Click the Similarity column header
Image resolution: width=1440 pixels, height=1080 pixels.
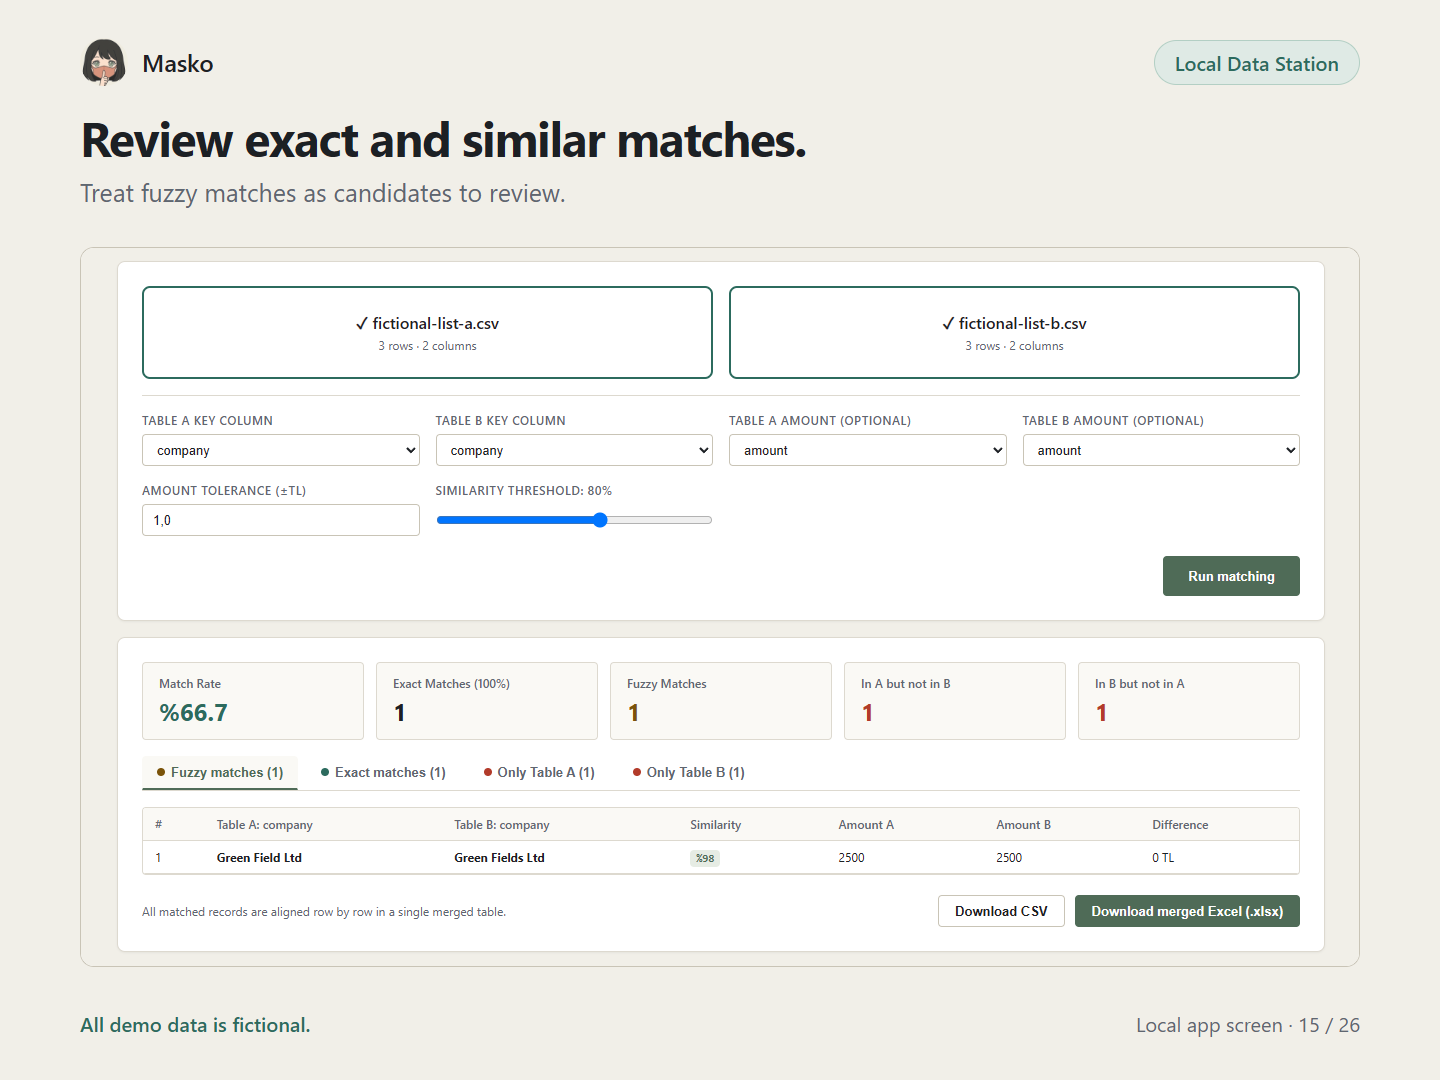716,825
